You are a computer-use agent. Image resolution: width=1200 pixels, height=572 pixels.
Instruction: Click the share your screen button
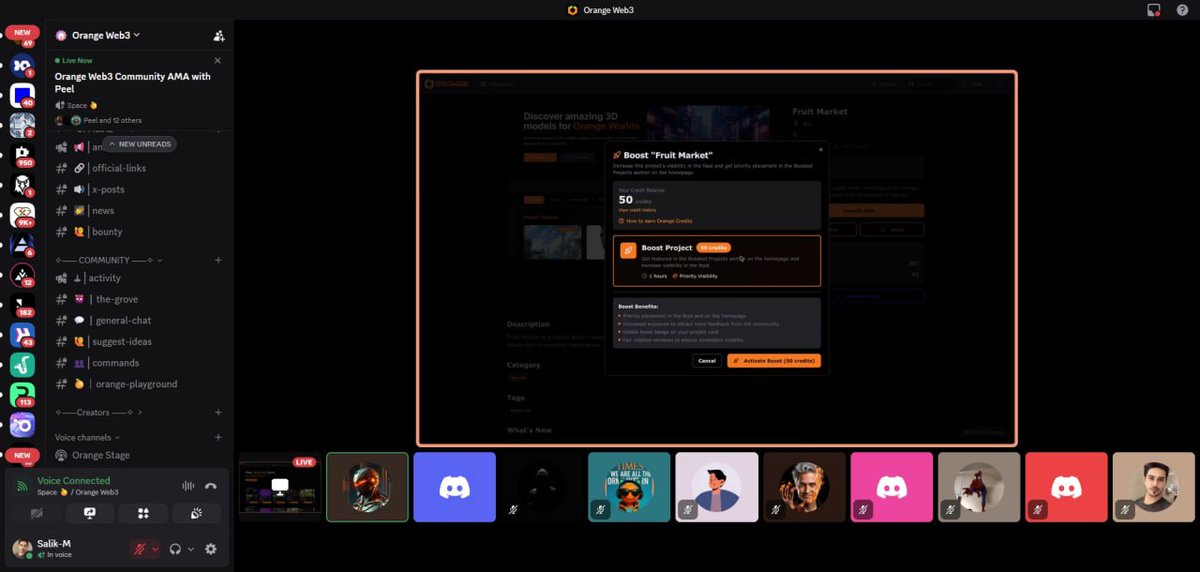89,513
